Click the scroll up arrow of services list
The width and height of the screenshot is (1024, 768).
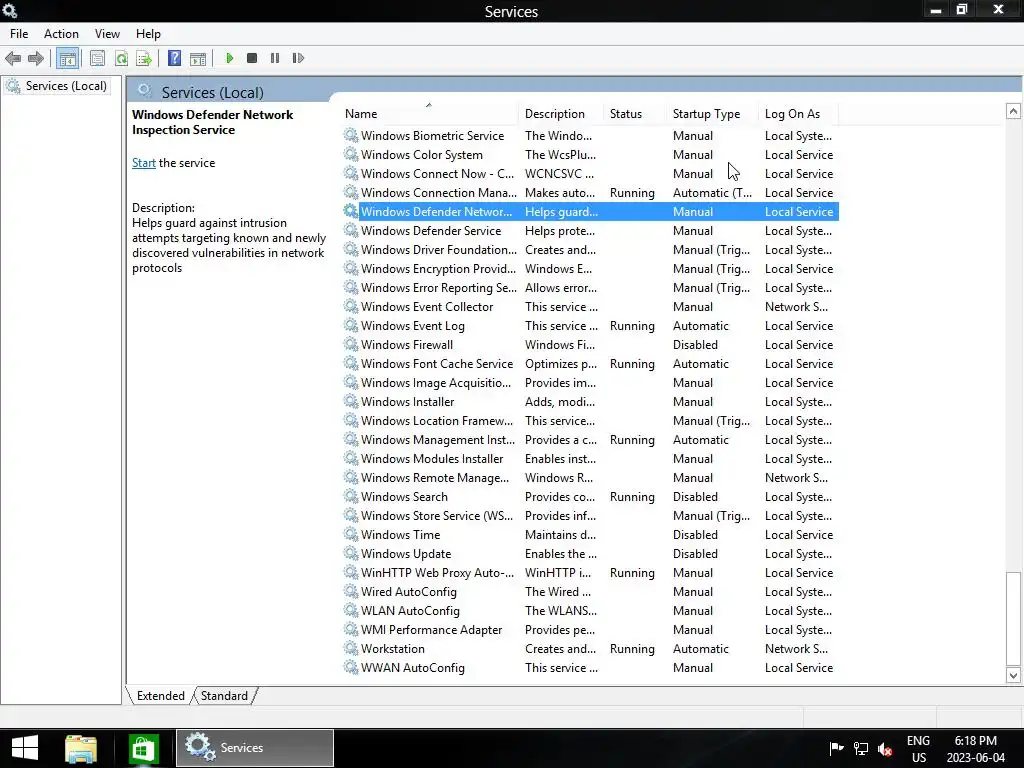pyautogui.click(x=1013, y=111)
